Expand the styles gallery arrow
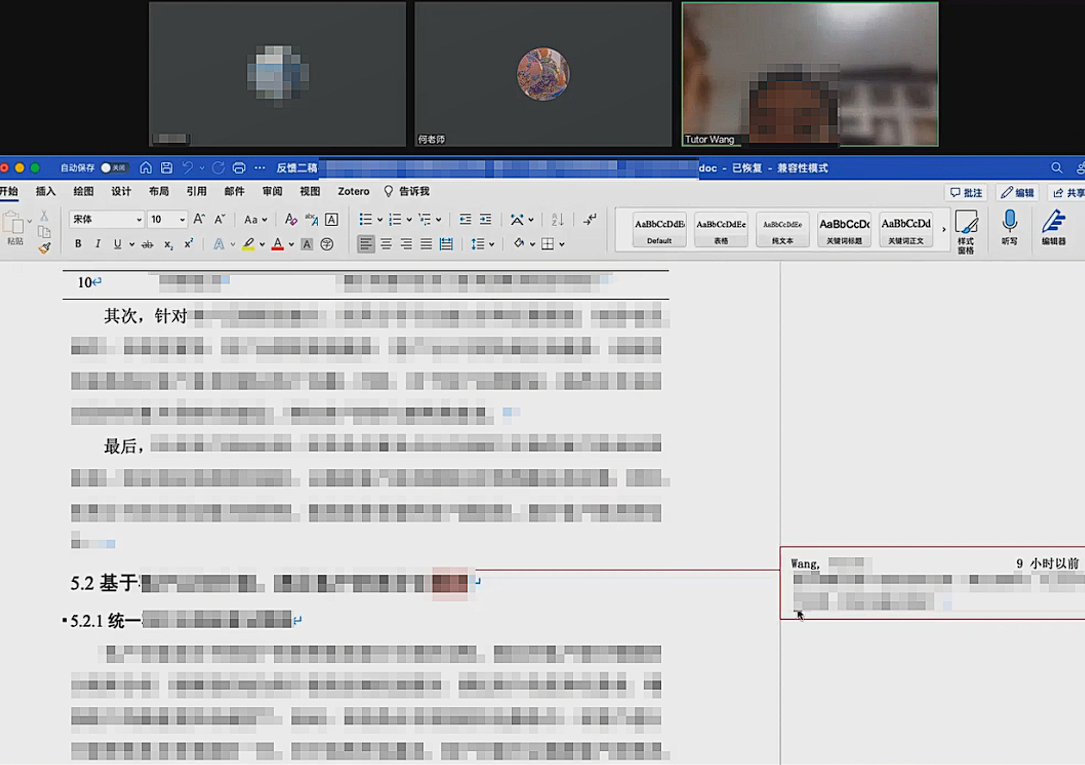1085x765 pixels. (x=943, y=230)
